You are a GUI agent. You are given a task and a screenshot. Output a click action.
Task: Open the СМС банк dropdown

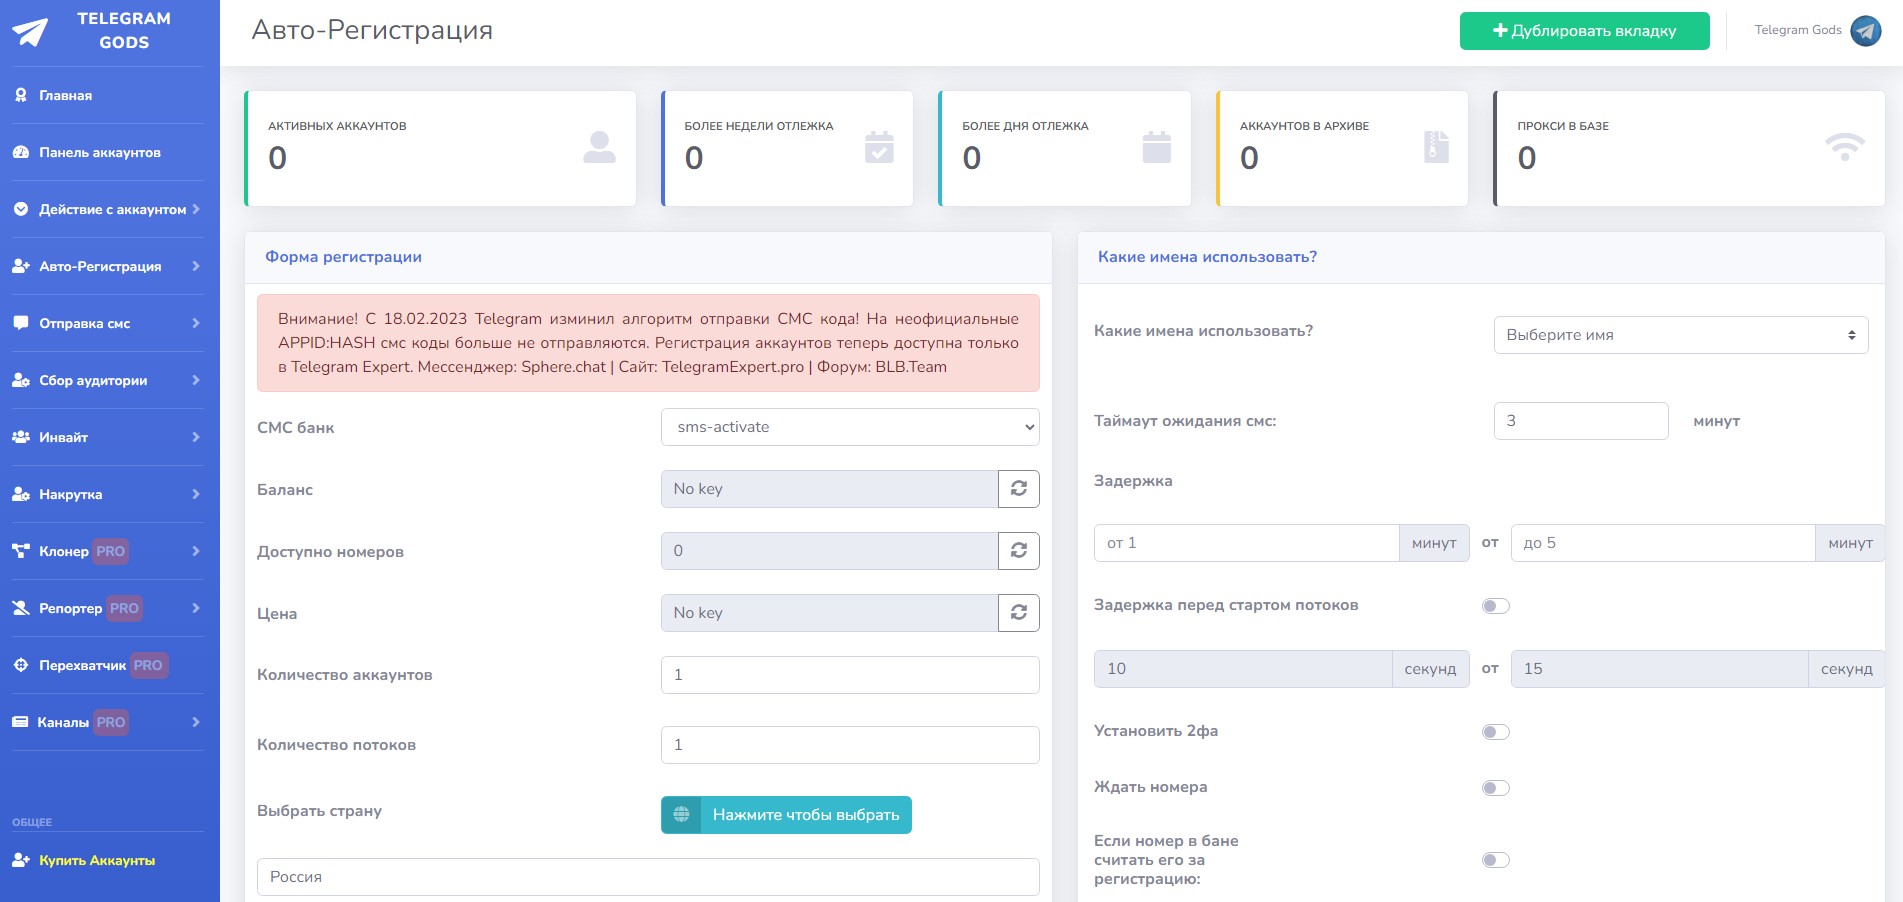[849, 427]
